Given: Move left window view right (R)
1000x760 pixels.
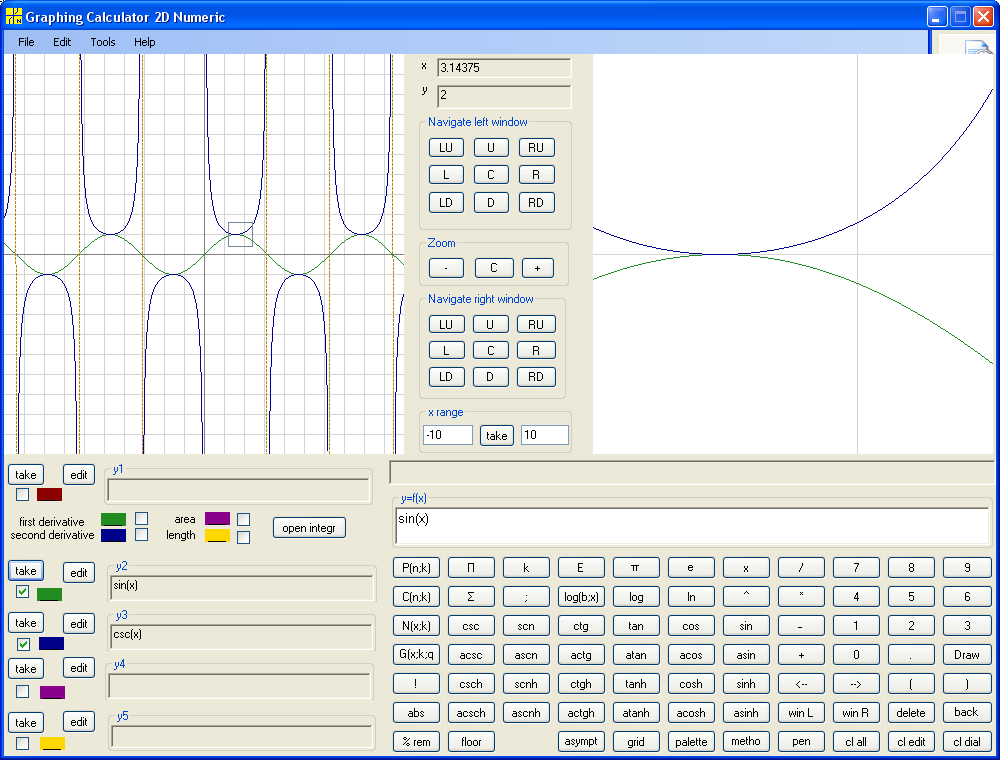Looking at the screenshot, I should (x=536, y=175).
